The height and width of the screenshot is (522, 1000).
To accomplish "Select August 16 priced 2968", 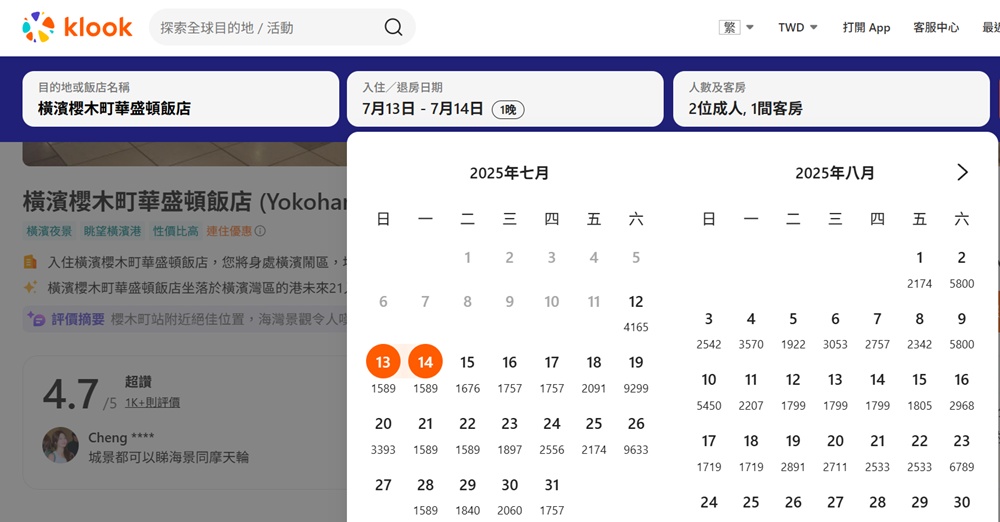I will tap(962, 391).
